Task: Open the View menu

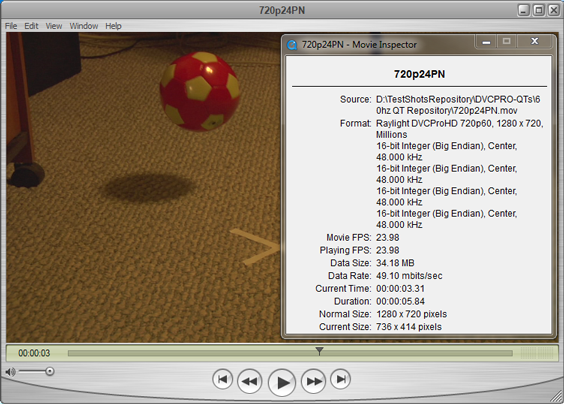Action: click(54, 26)
